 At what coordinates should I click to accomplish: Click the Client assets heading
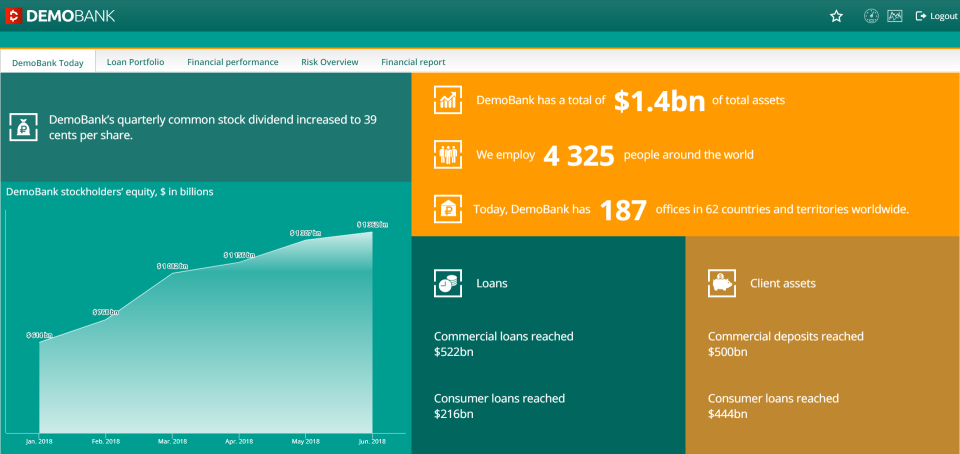[x=783, y=283]
